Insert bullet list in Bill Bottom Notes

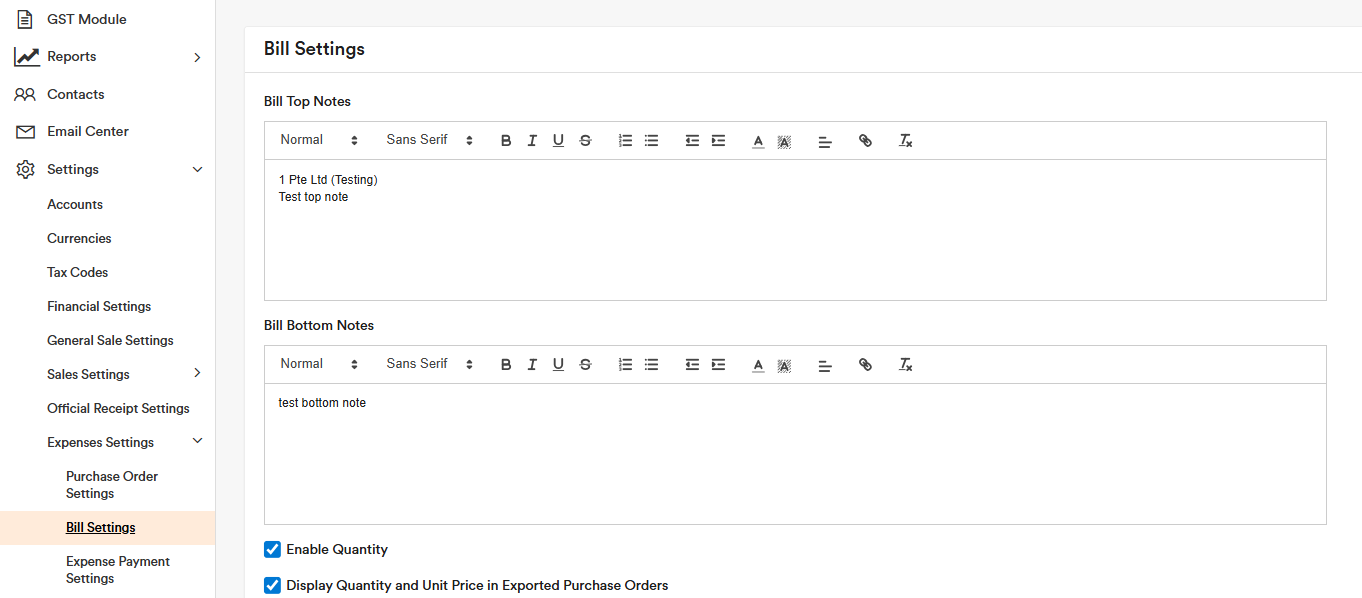point(651,365)
